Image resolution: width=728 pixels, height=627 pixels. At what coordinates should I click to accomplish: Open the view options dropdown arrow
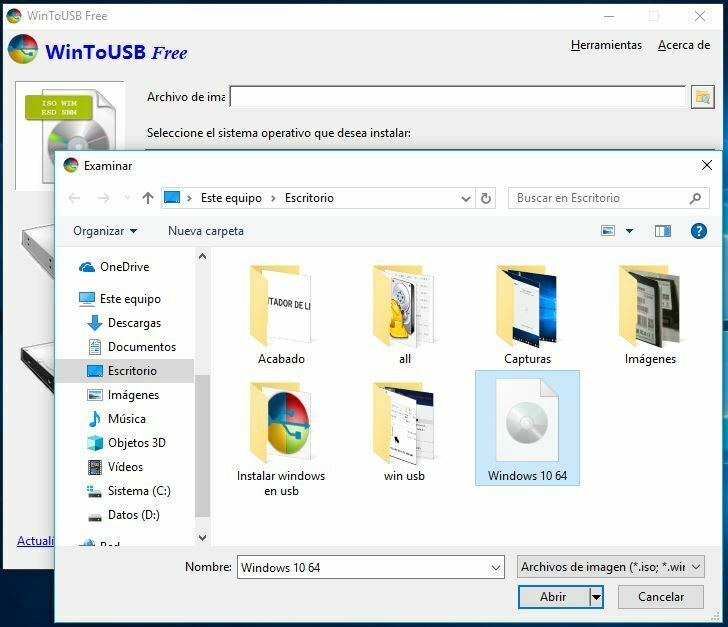click(x=629, y=231)
